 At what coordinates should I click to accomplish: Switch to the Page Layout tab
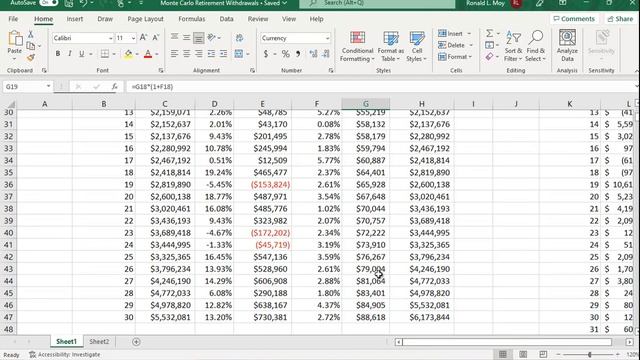145,19
